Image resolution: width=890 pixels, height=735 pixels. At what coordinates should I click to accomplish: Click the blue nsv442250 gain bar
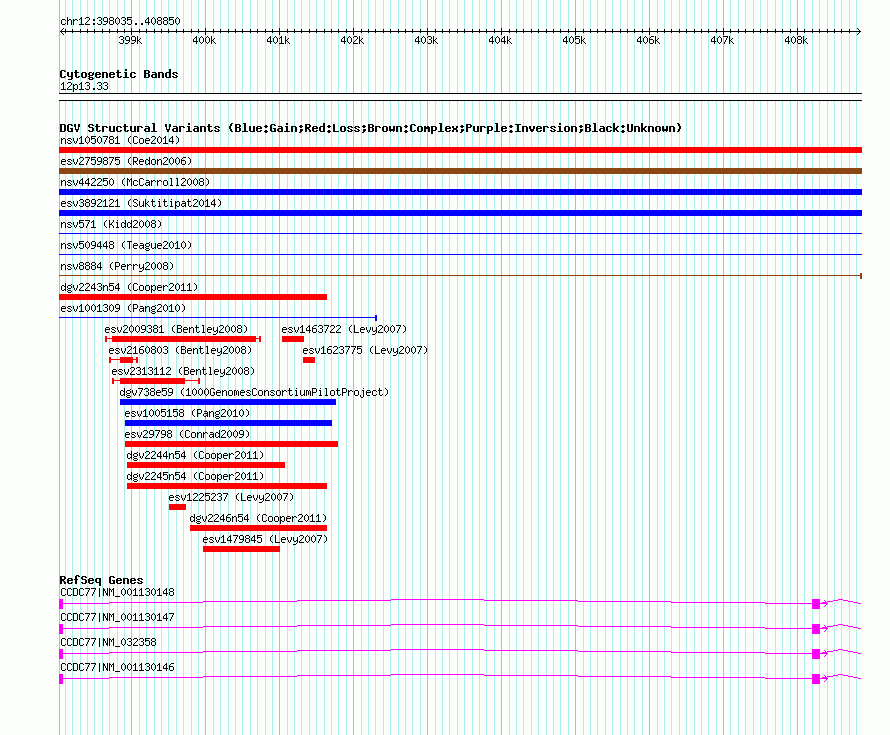[x=460, y=192]
